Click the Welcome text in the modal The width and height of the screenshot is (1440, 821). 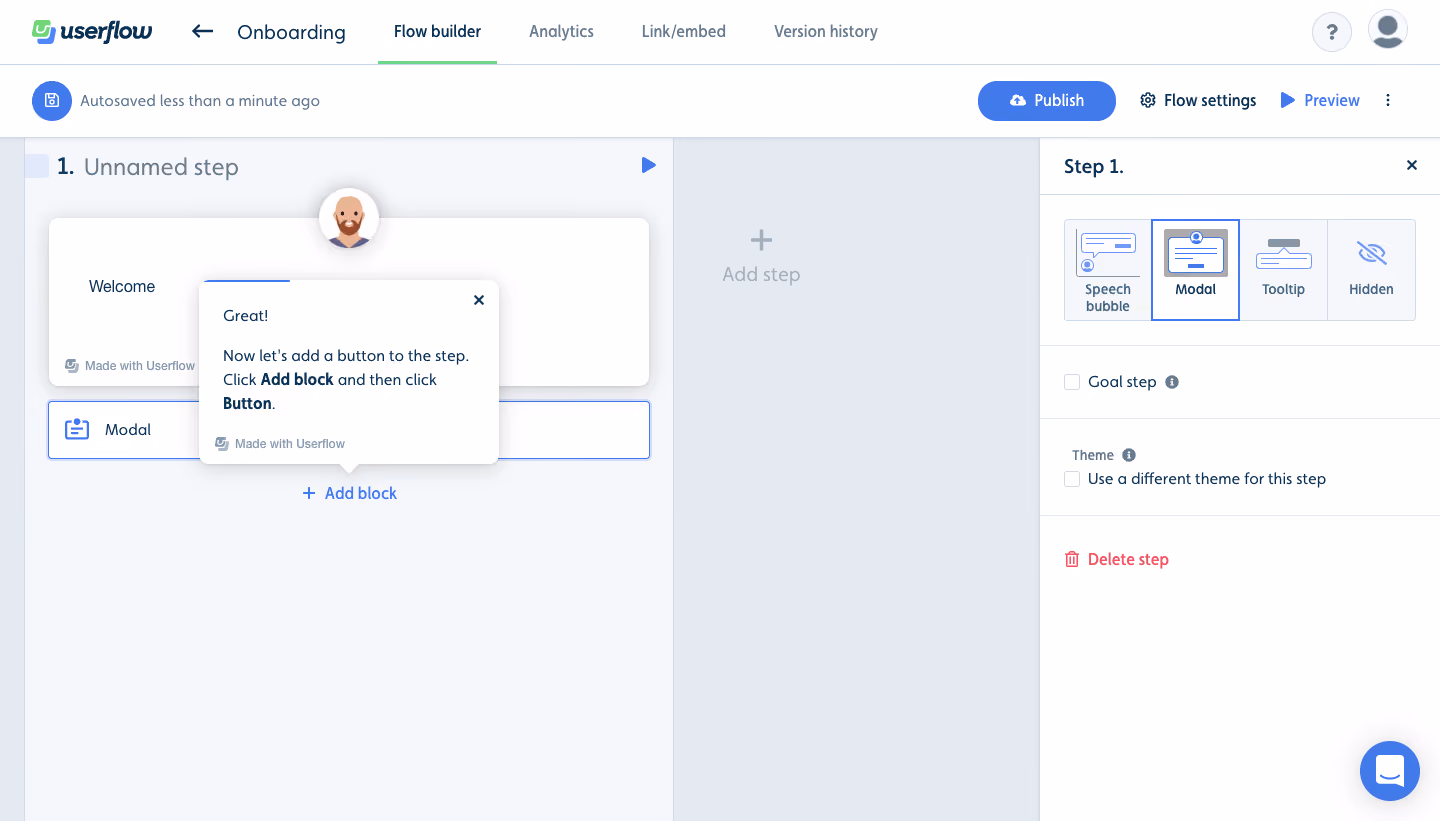click(122, 286)
